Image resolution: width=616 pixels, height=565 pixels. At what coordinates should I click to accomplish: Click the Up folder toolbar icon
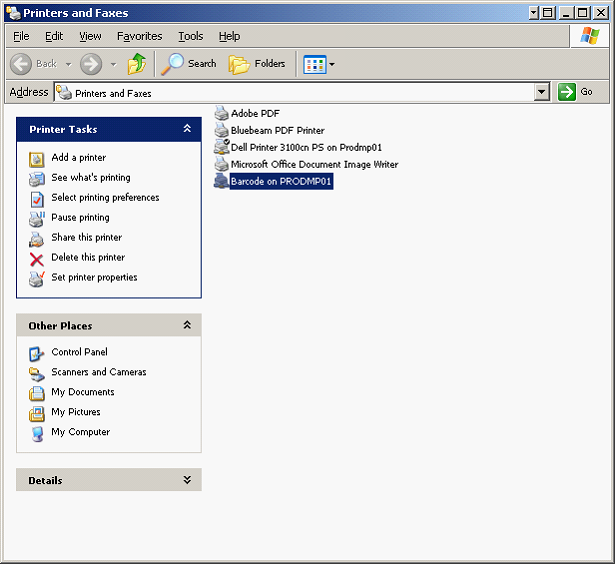pos(137,64)
